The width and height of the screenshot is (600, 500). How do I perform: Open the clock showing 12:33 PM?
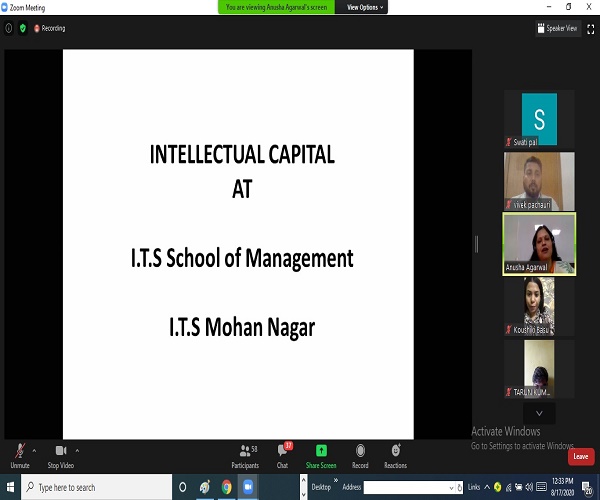tap(562, 487)
